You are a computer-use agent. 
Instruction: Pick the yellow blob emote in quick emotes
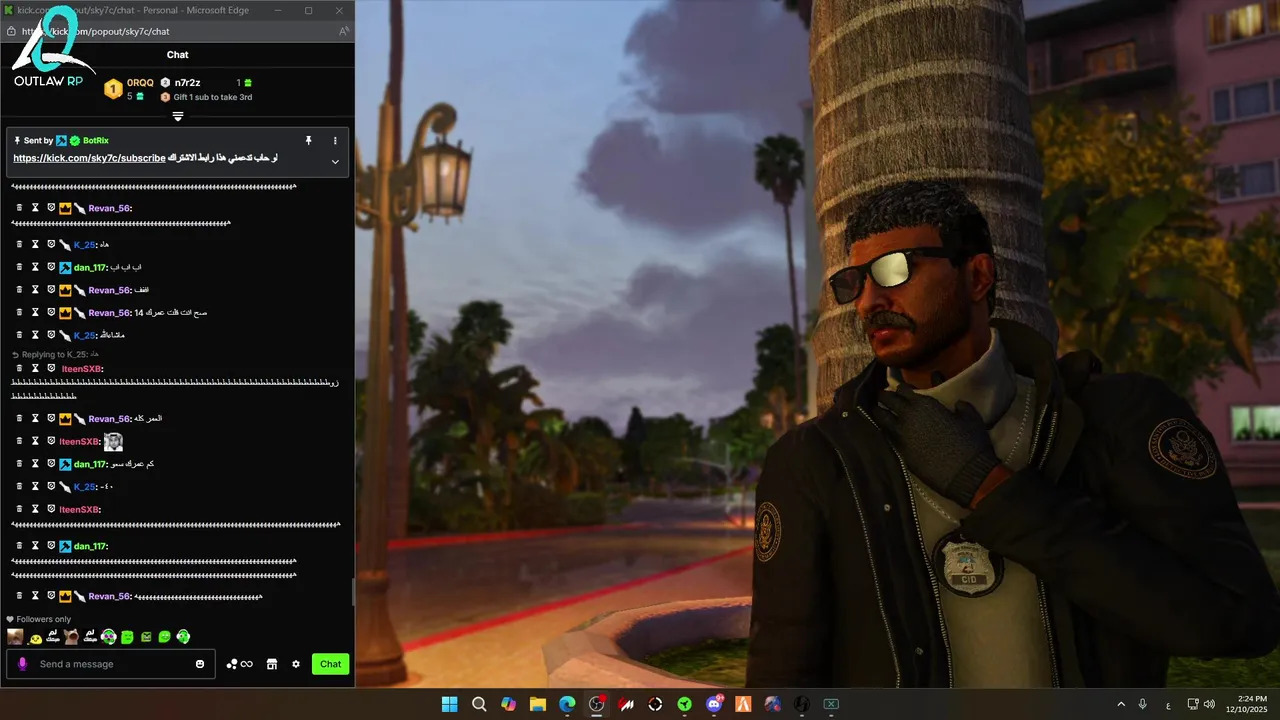pos(36,637)
